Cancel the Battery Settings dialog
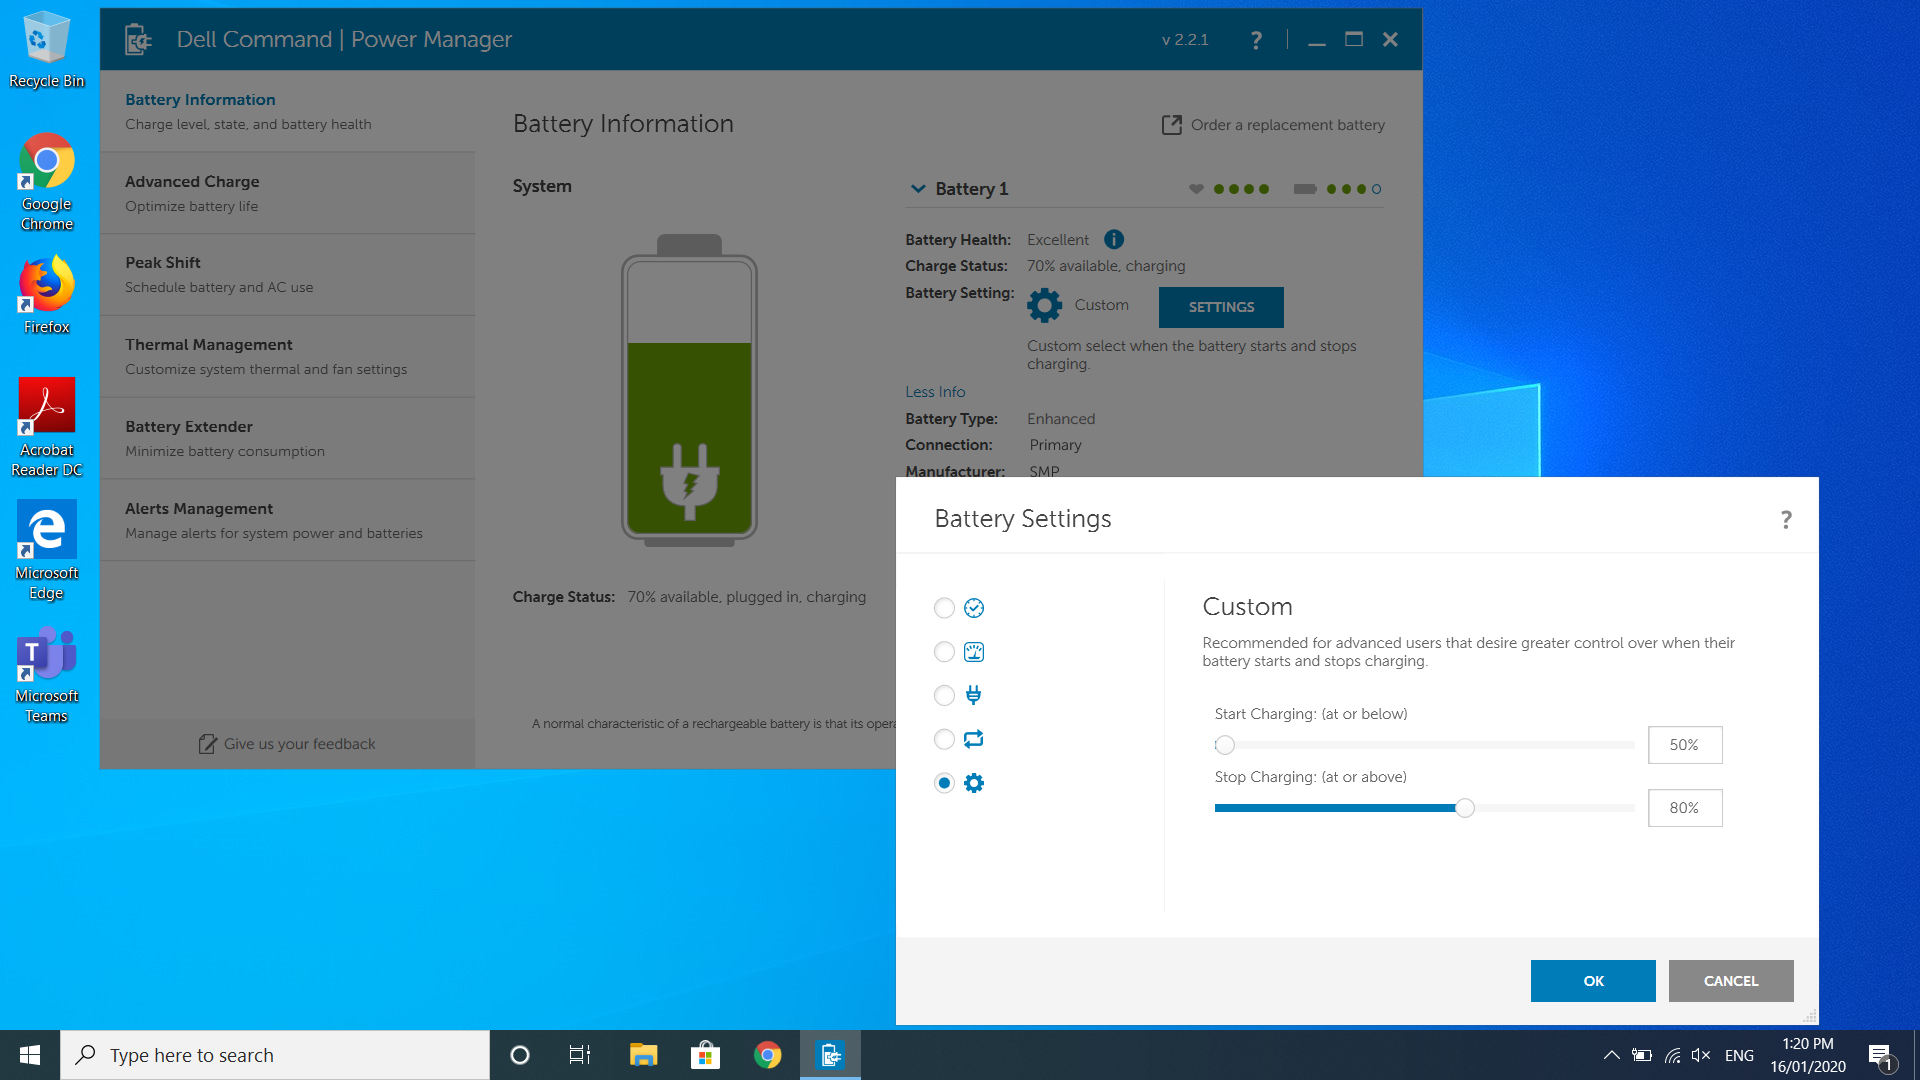Screen dimensions: 1920x1080 tap(1731, 981)
